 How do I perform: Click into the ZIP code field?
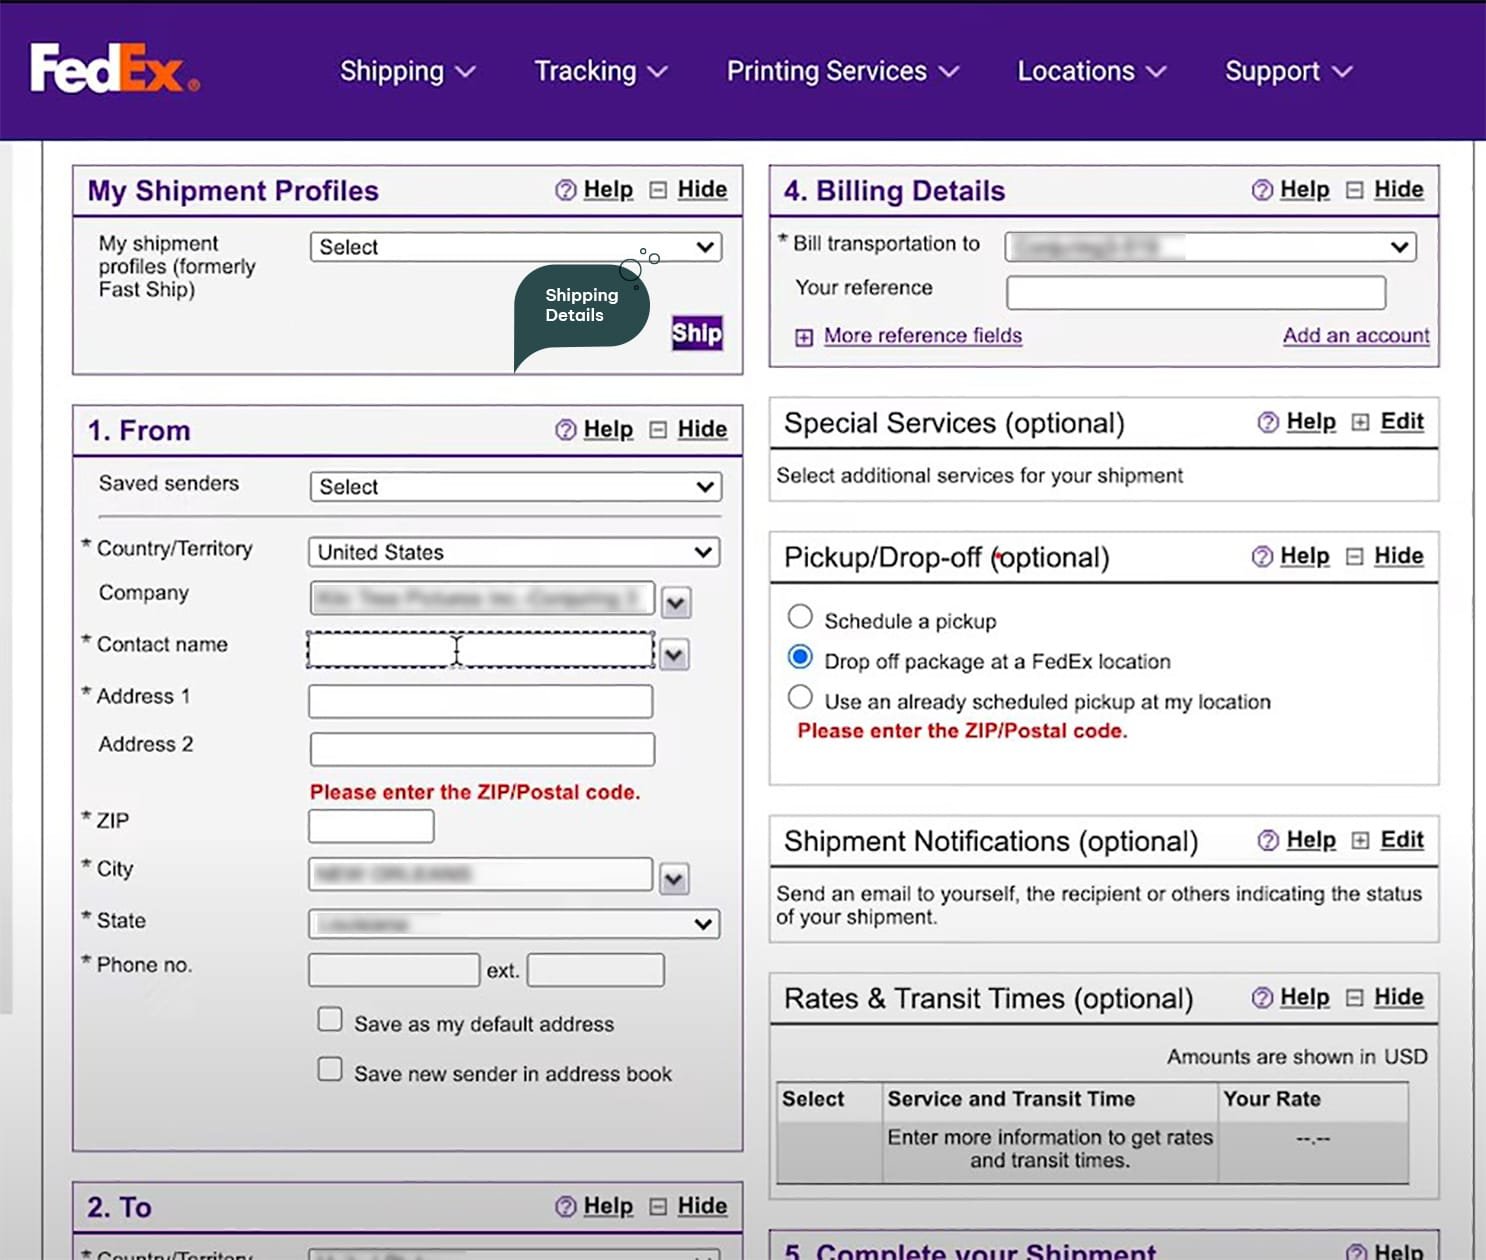click(x=371, y=827)
